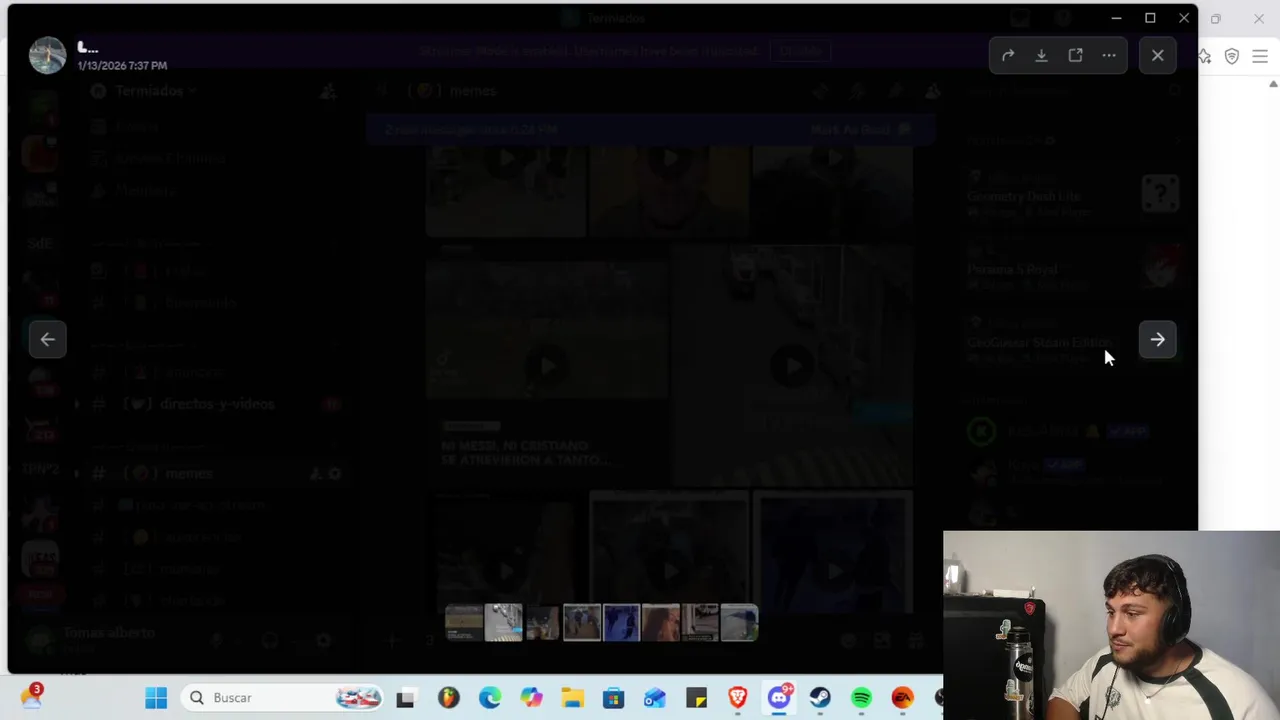Close the Discord media viewer overlay
The width and height of the screenshot is (1280, 720).
click(x=1157, y=56)
